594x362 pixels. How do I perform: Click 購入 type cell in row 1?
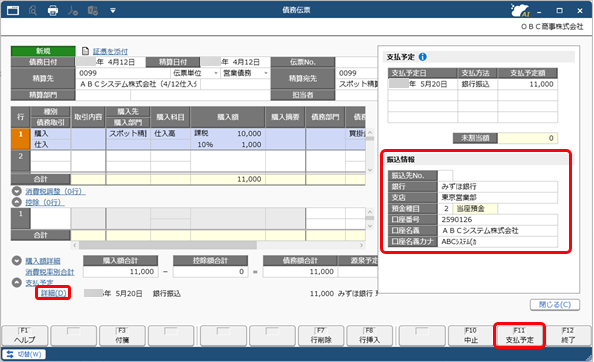coord(51,134)
